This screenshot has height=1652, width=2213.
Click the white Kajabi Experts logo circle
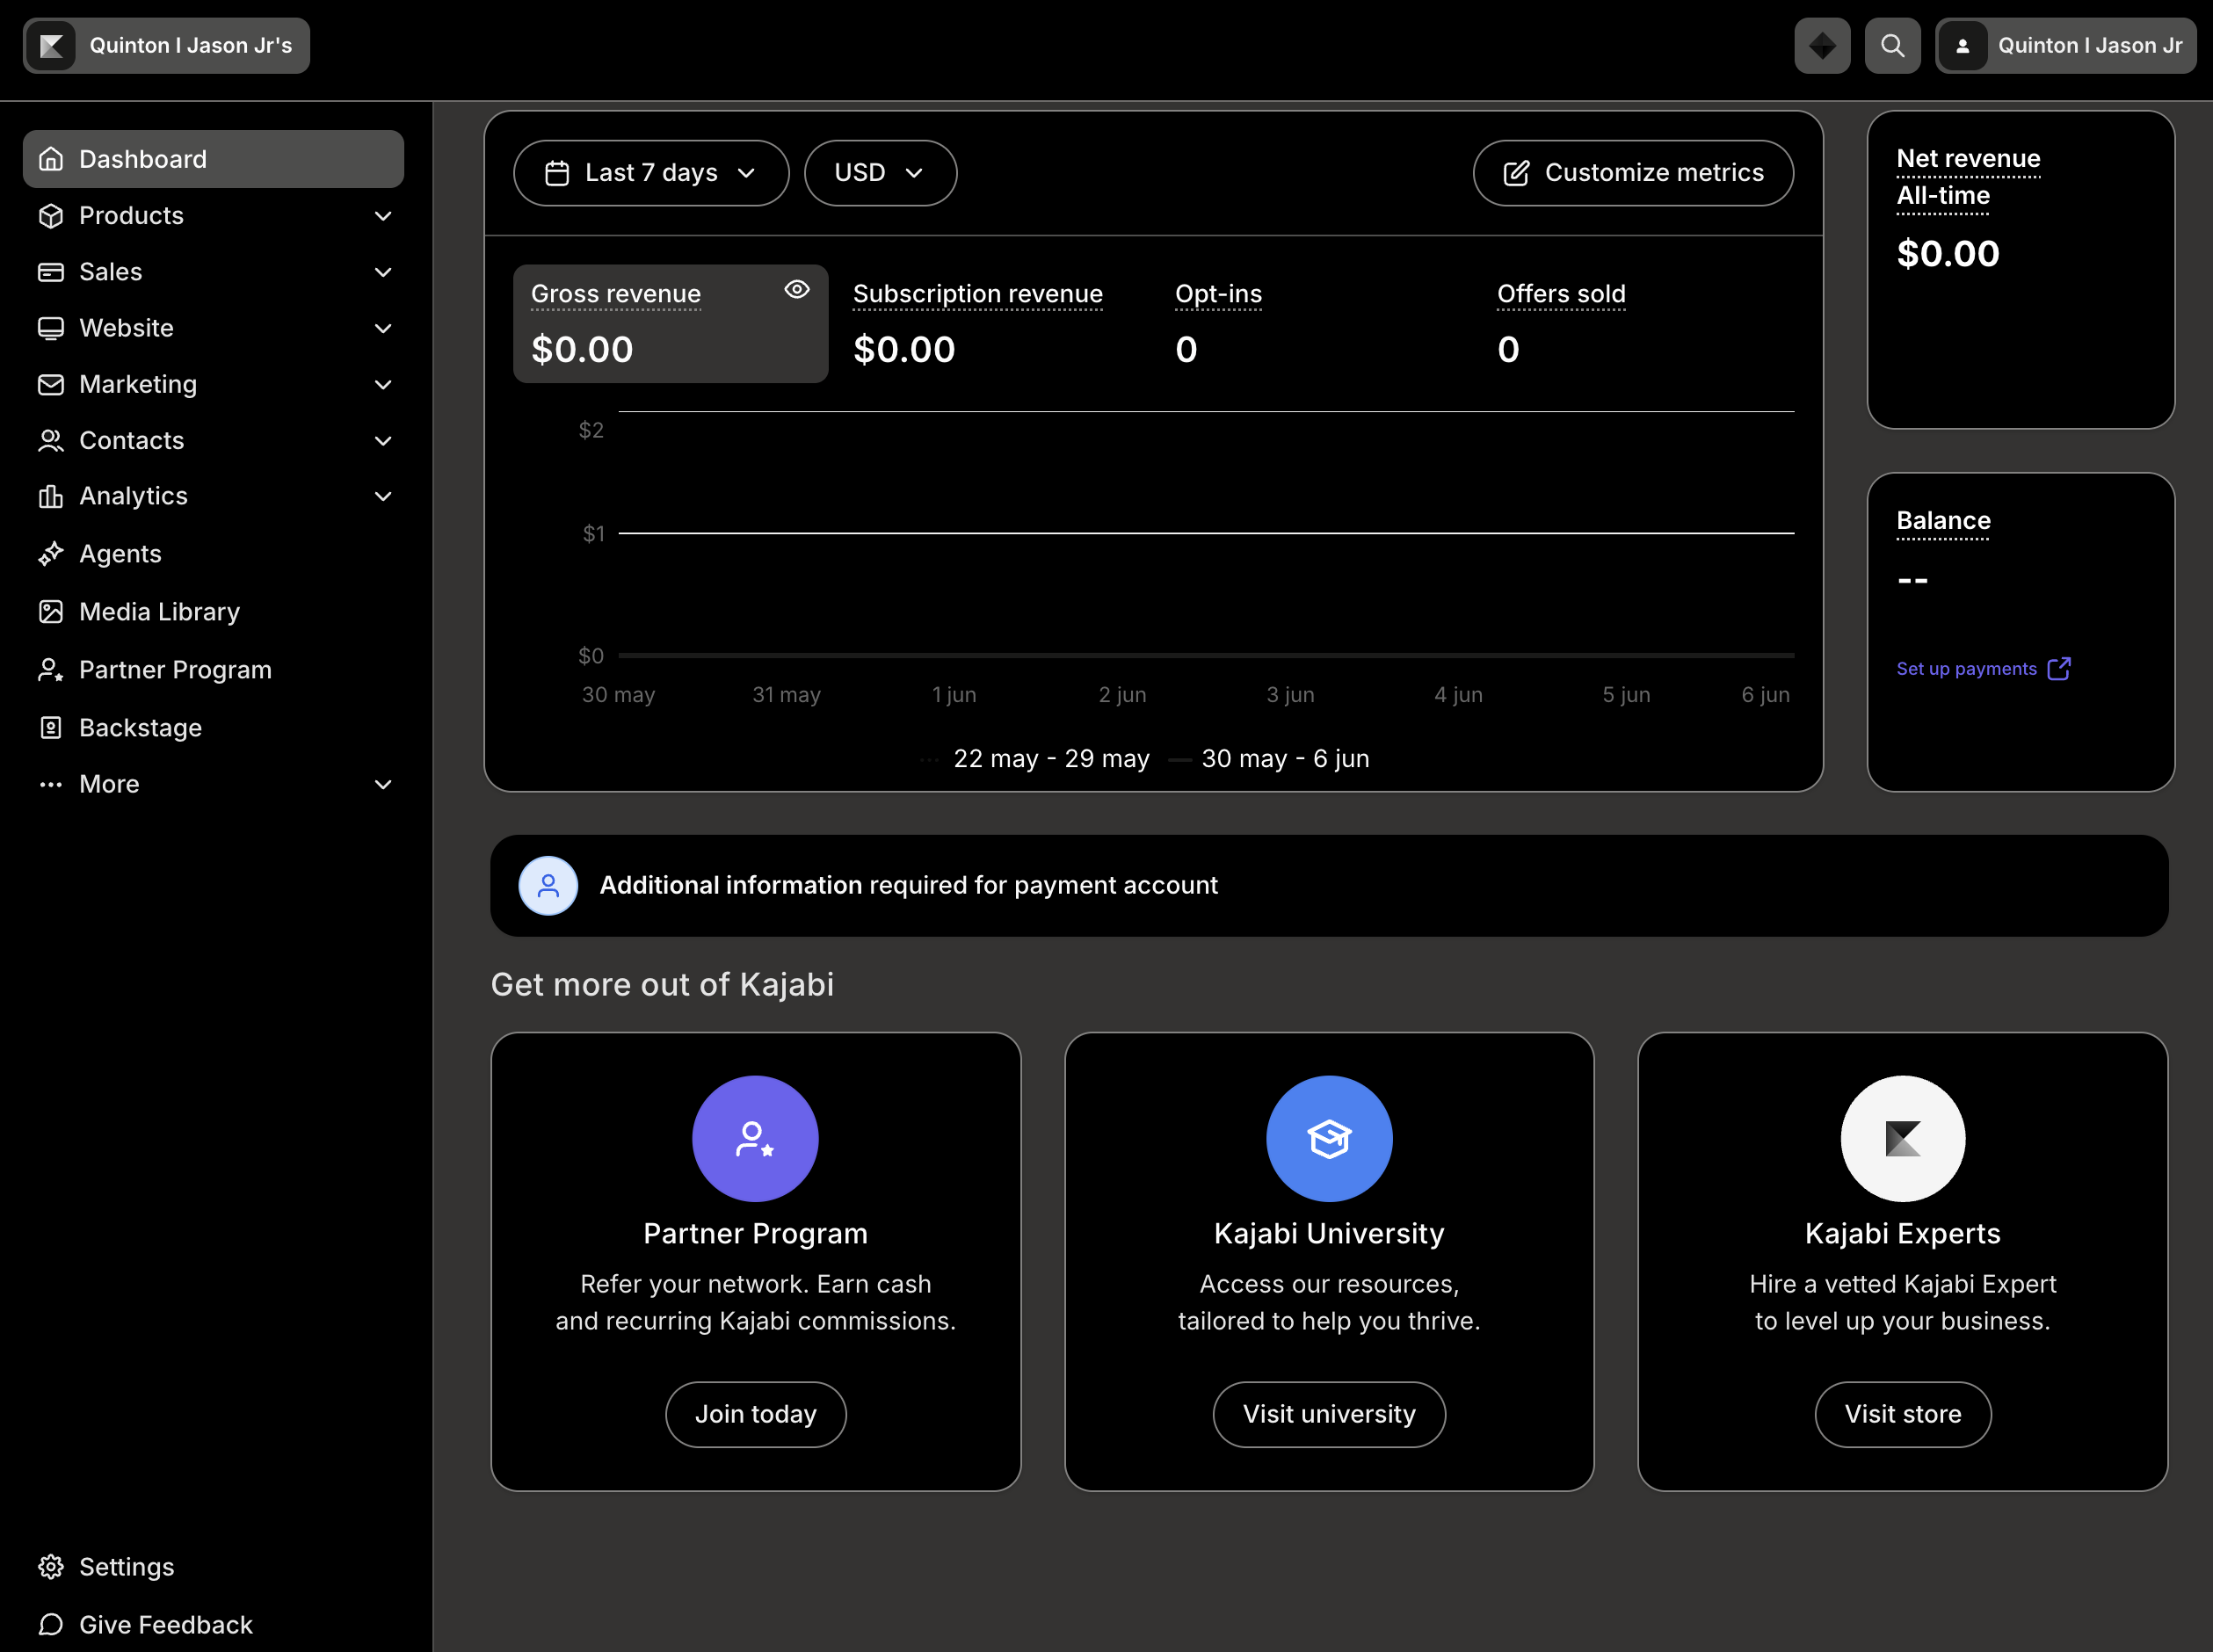[1902, 1138]
